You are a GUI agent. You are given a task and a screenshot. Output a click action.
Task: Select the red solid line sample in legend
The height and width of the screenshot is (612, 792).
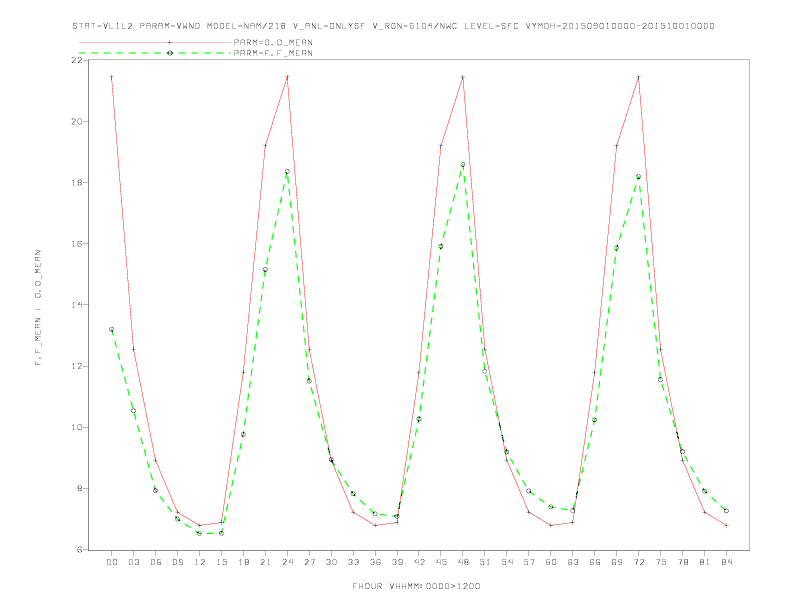[155, 42]
